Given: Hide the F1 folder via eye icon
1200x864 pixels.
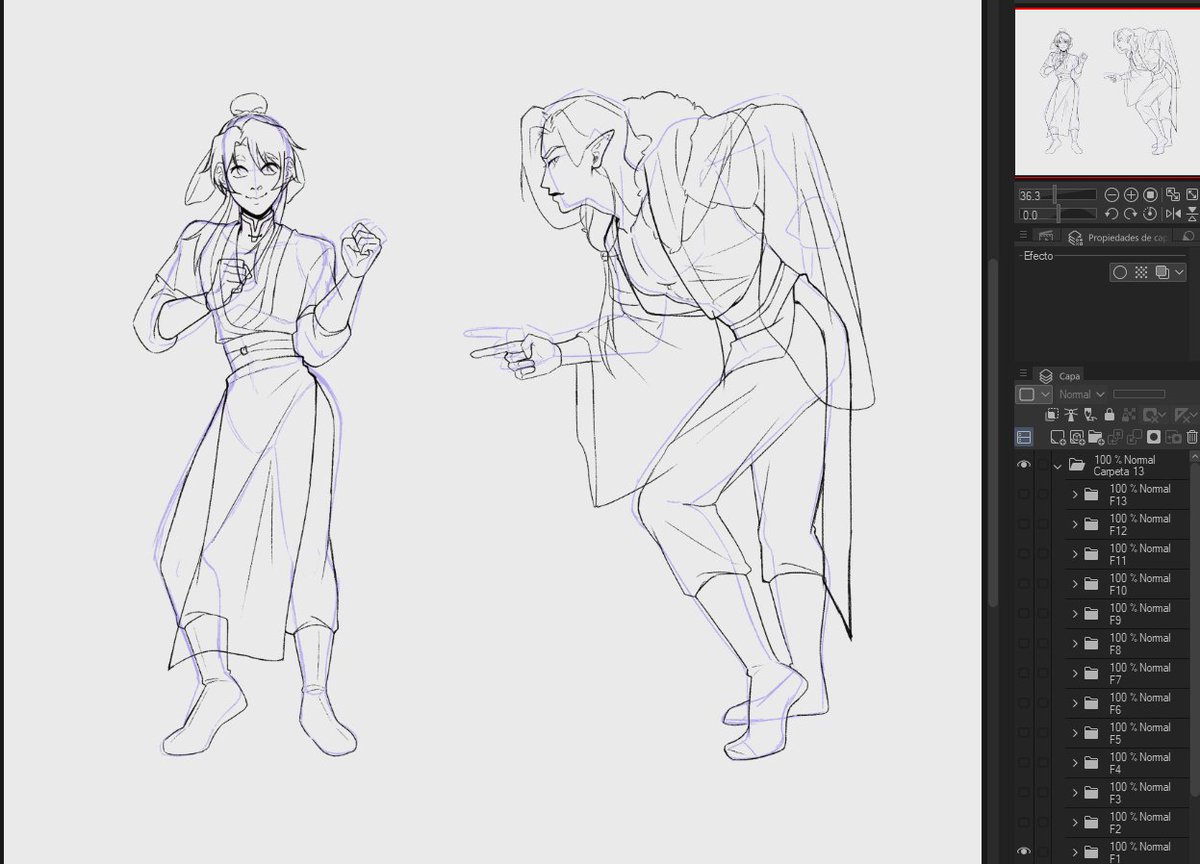Looking at the screenshot, I should [1024, 852].
